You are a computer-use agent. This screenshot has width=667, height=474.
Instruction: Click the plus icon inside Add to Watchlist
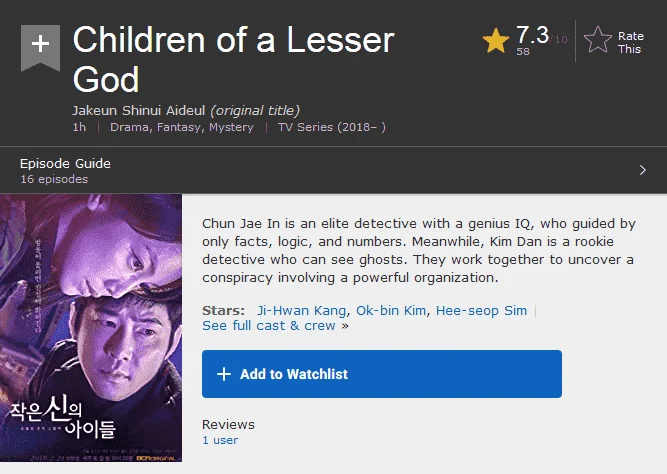point(224,374)
